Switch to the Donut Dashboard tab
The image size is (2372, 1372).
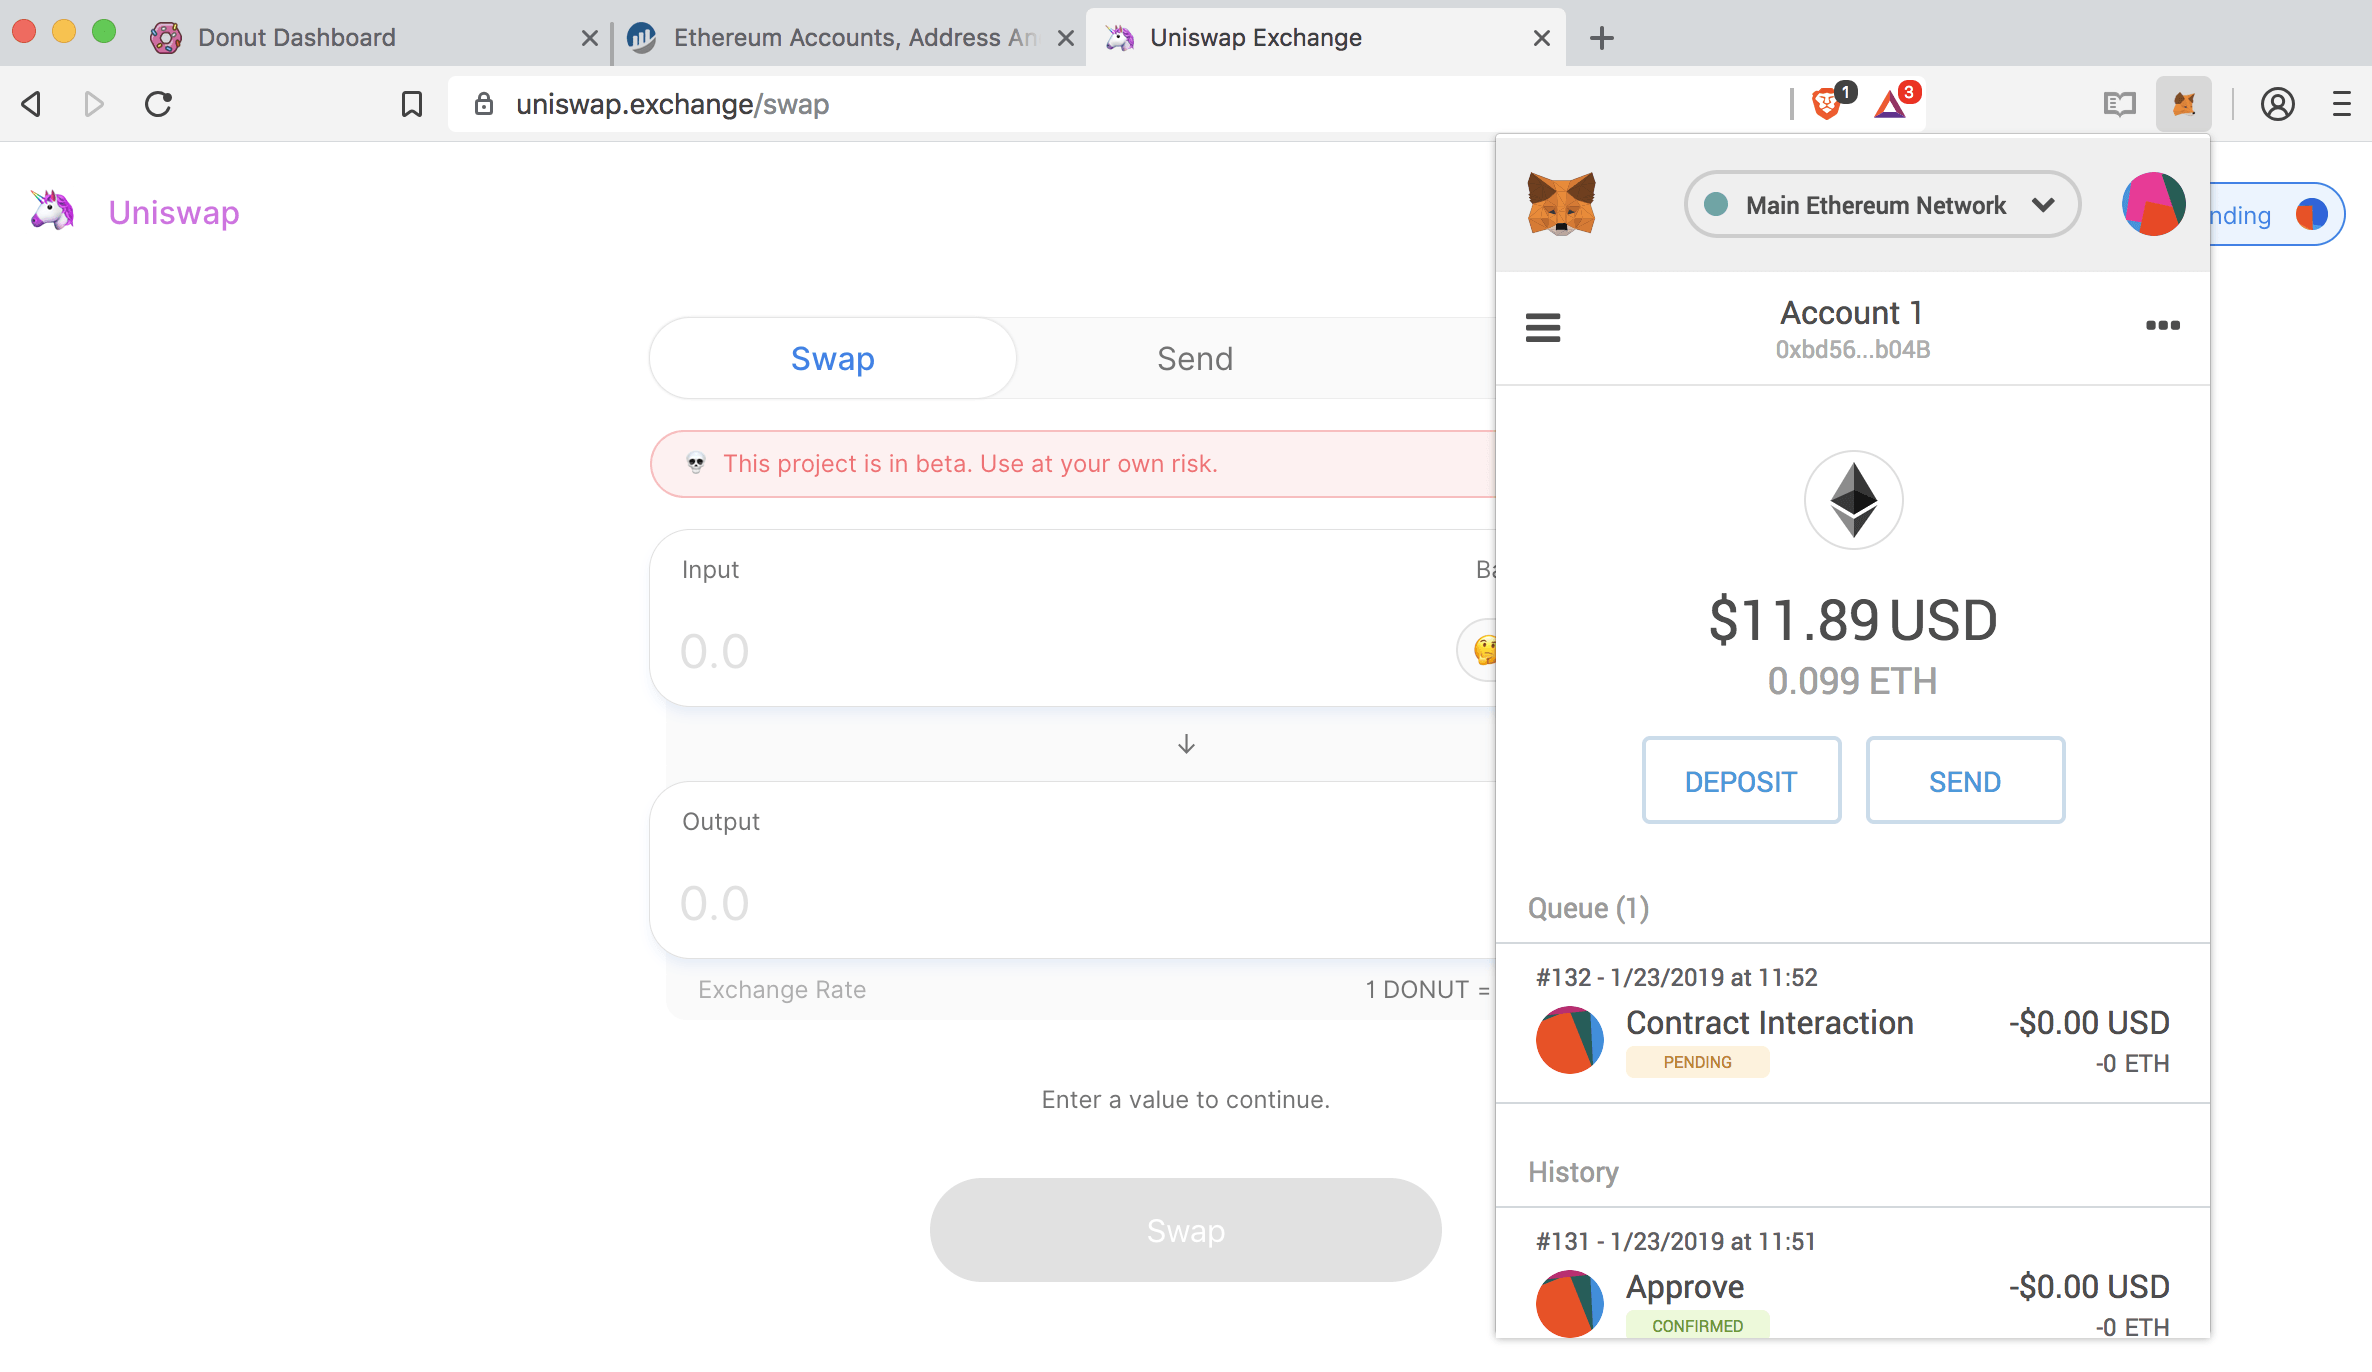296,38
